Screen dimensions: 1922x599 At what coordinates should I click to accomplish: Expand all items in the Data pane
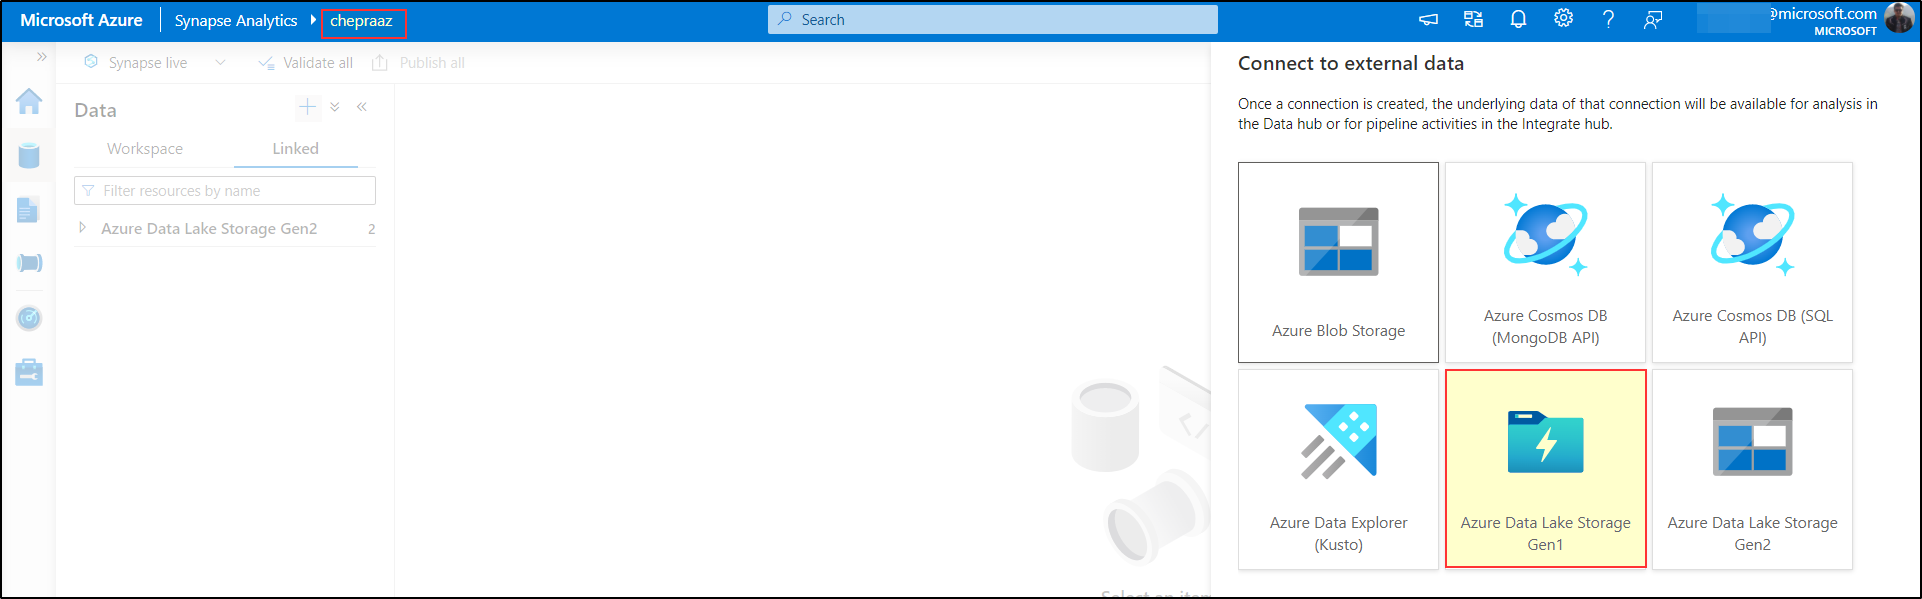pos(335,107)
